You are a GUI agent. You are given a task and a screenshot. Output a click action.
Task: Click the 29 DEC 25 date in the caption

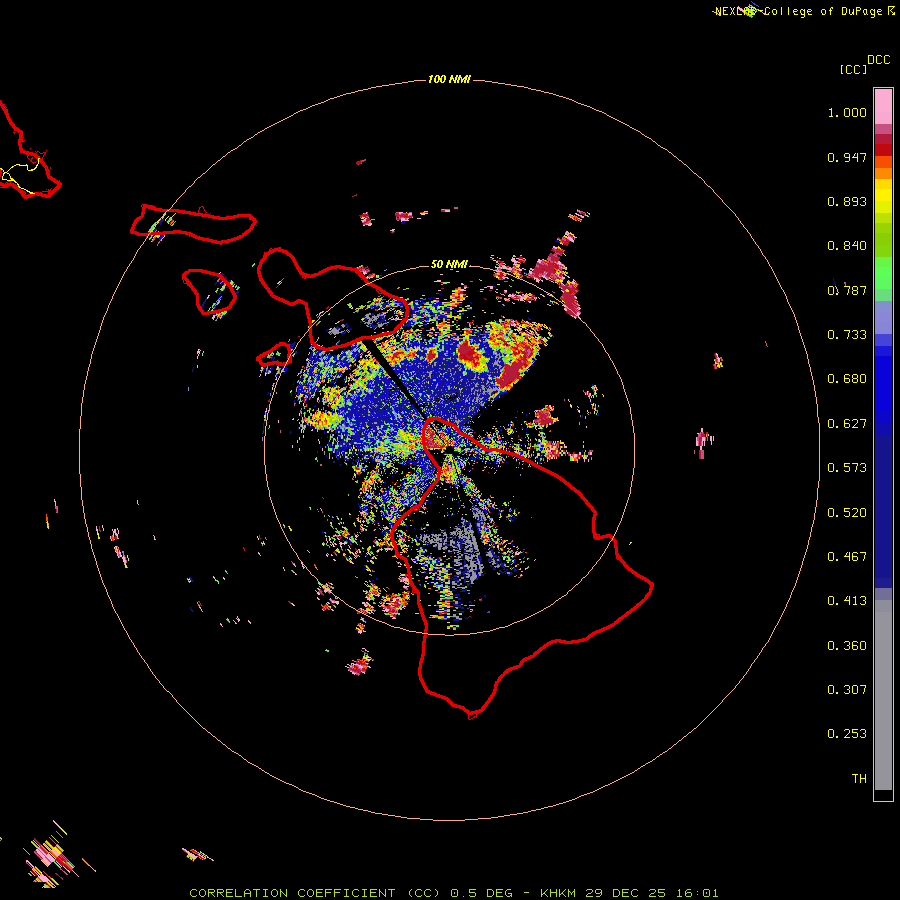pyautogui.click(x=627, y=893)
